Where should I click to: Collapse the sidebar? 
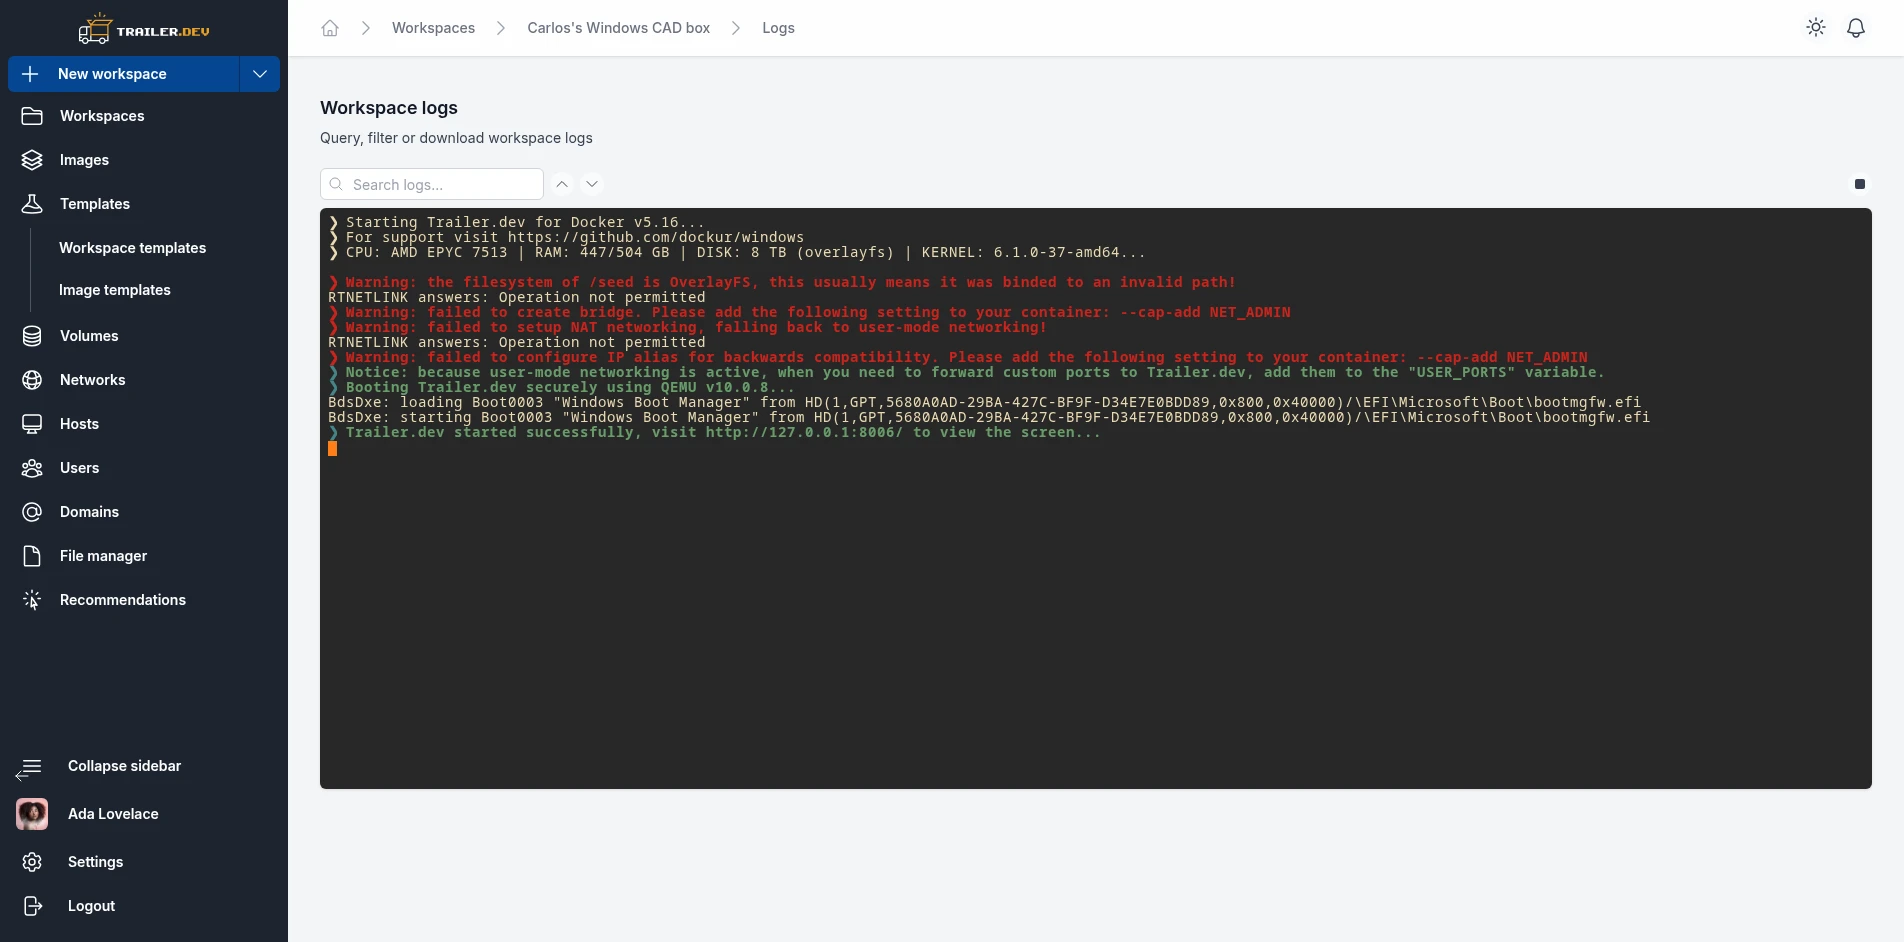point(144,766)
